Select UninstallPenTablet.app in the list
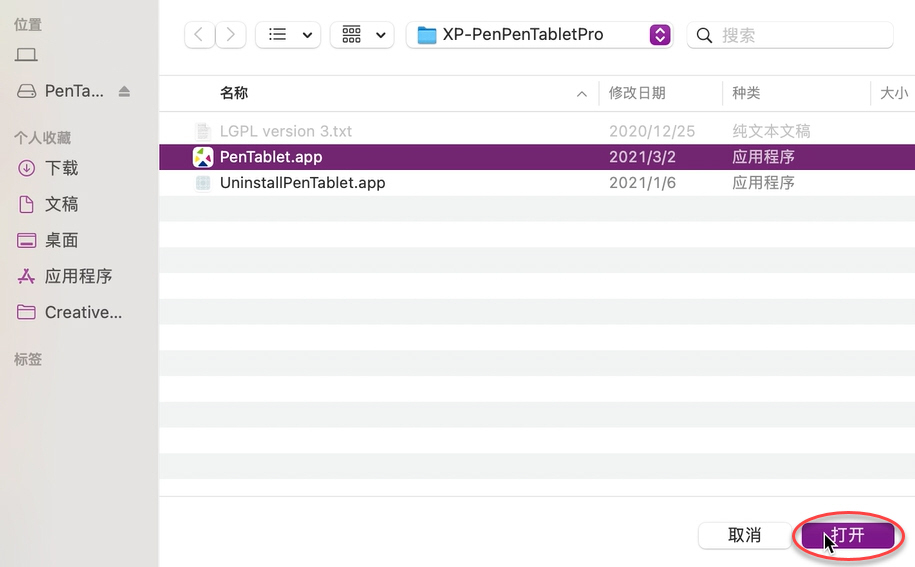 tap(302, 183)
